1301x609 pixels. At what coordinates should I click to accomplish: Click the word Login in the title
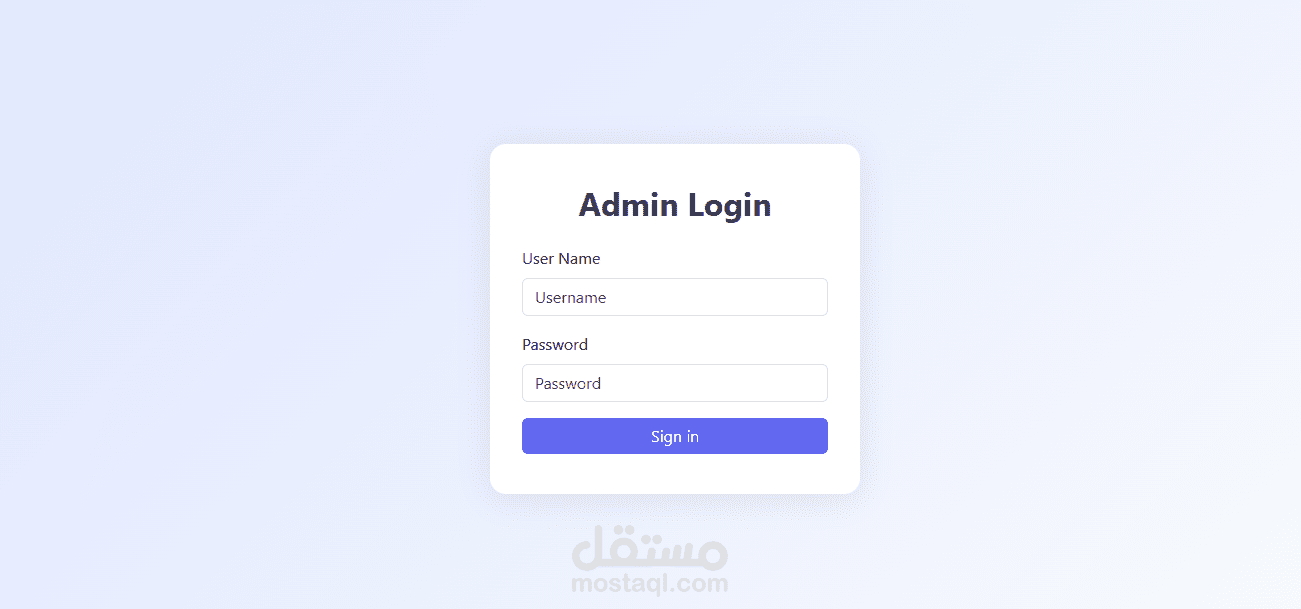click(x=727, y=205)
